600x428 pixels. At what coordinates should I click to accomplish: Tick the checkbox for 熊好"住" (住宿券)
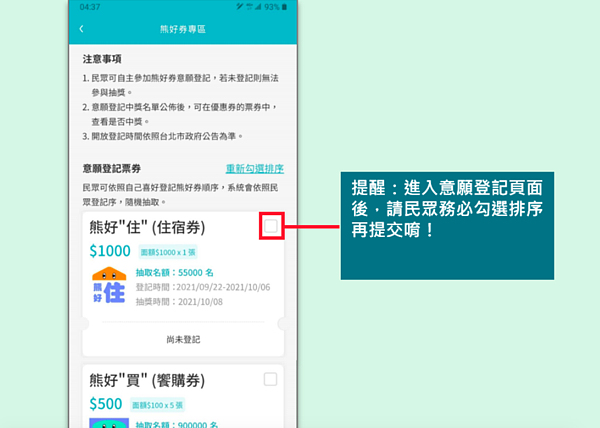click(271, 226)
